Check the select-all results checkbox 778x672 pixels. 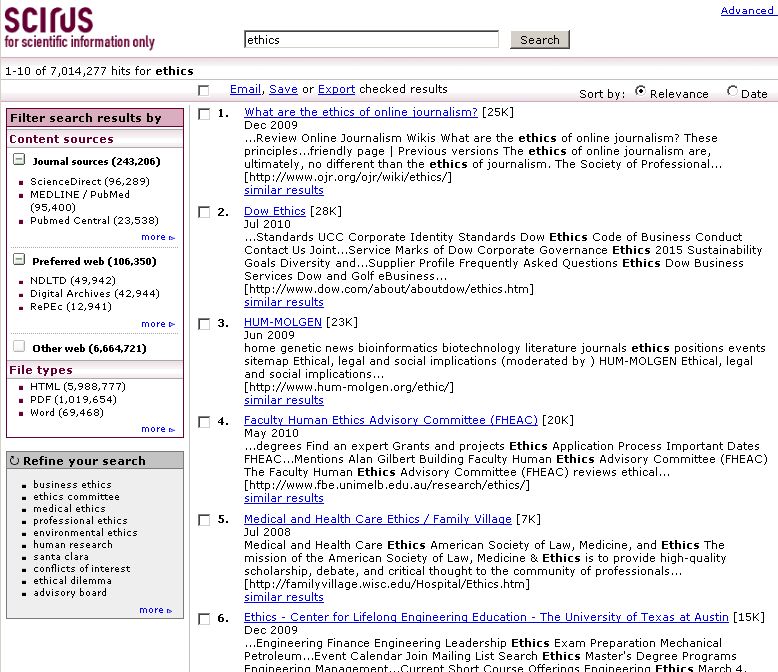pyautogui.click(x=204, y=91)
